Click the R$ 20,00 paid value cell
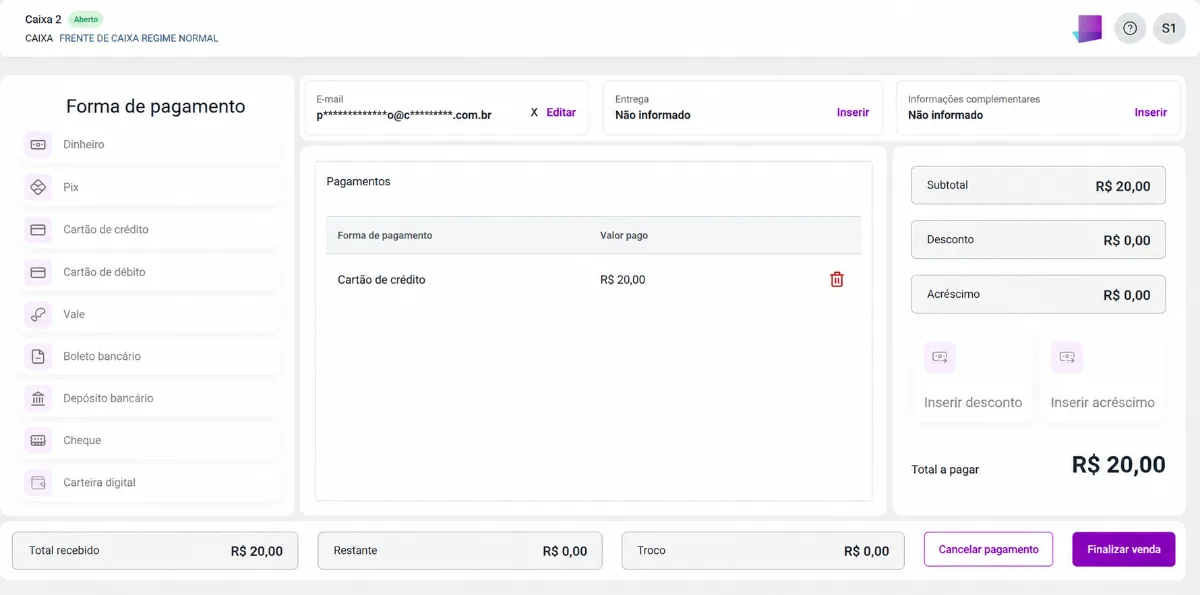 pyautogui.click(x=623, y=280)
